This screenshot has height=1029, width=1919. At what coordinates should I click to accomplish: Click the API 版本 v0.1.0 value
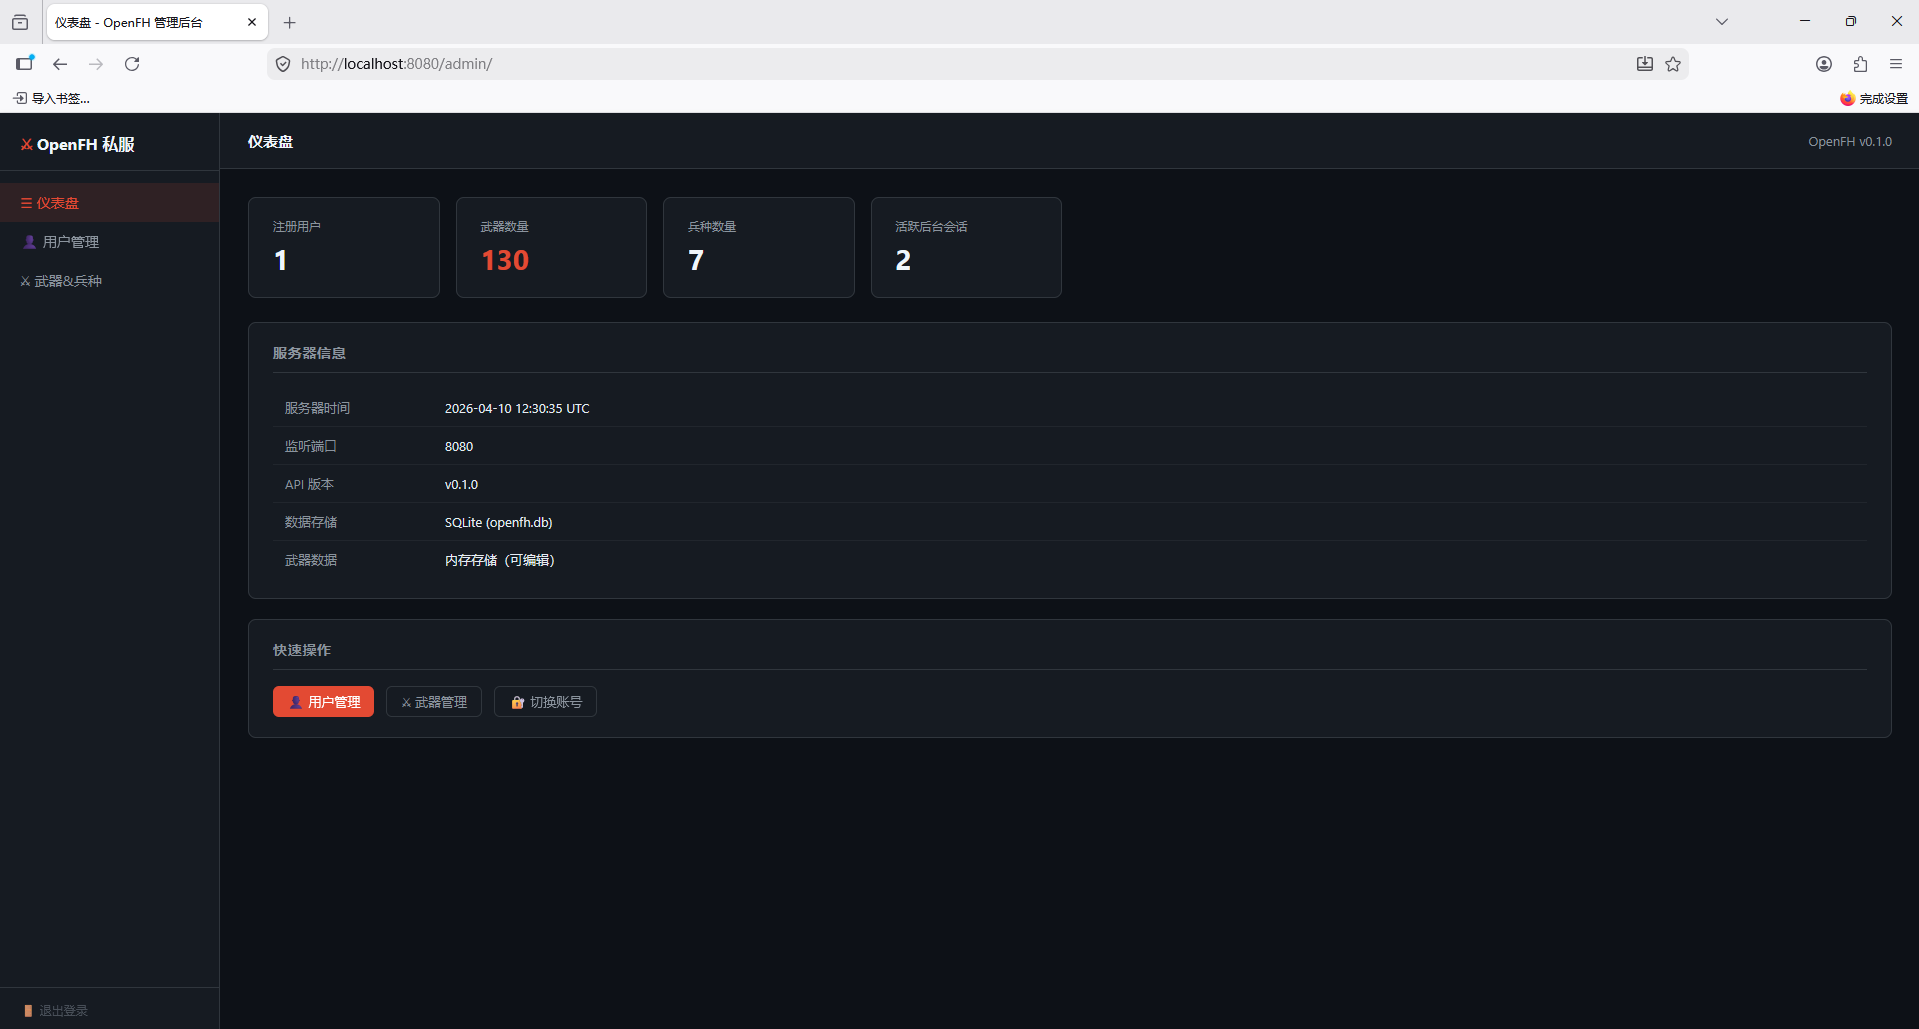(461, 484)
